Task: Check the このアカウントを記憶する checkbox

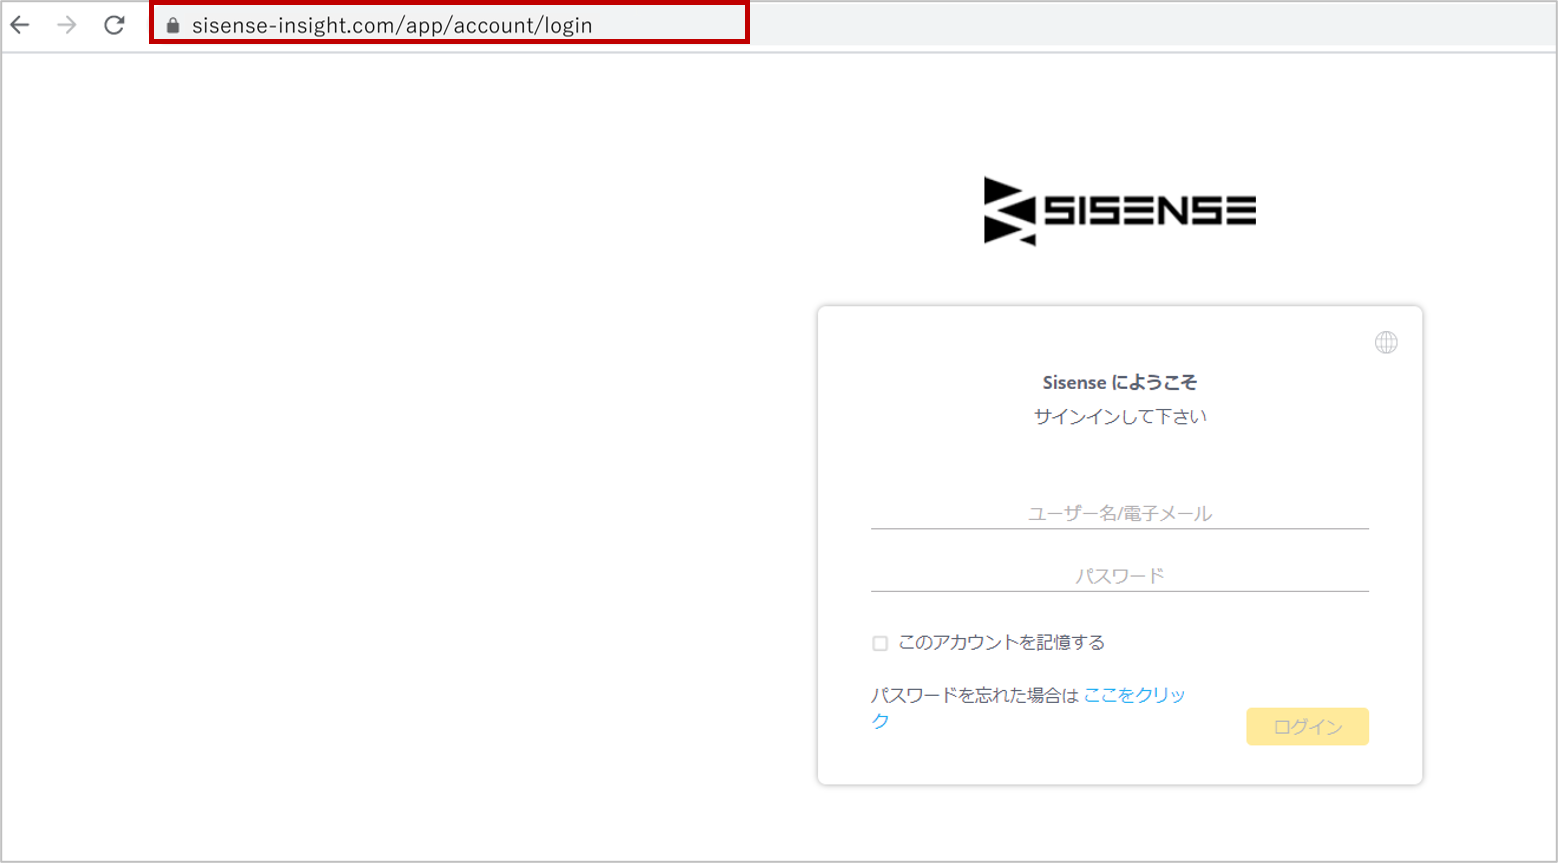Action: (x=880, y=643)
